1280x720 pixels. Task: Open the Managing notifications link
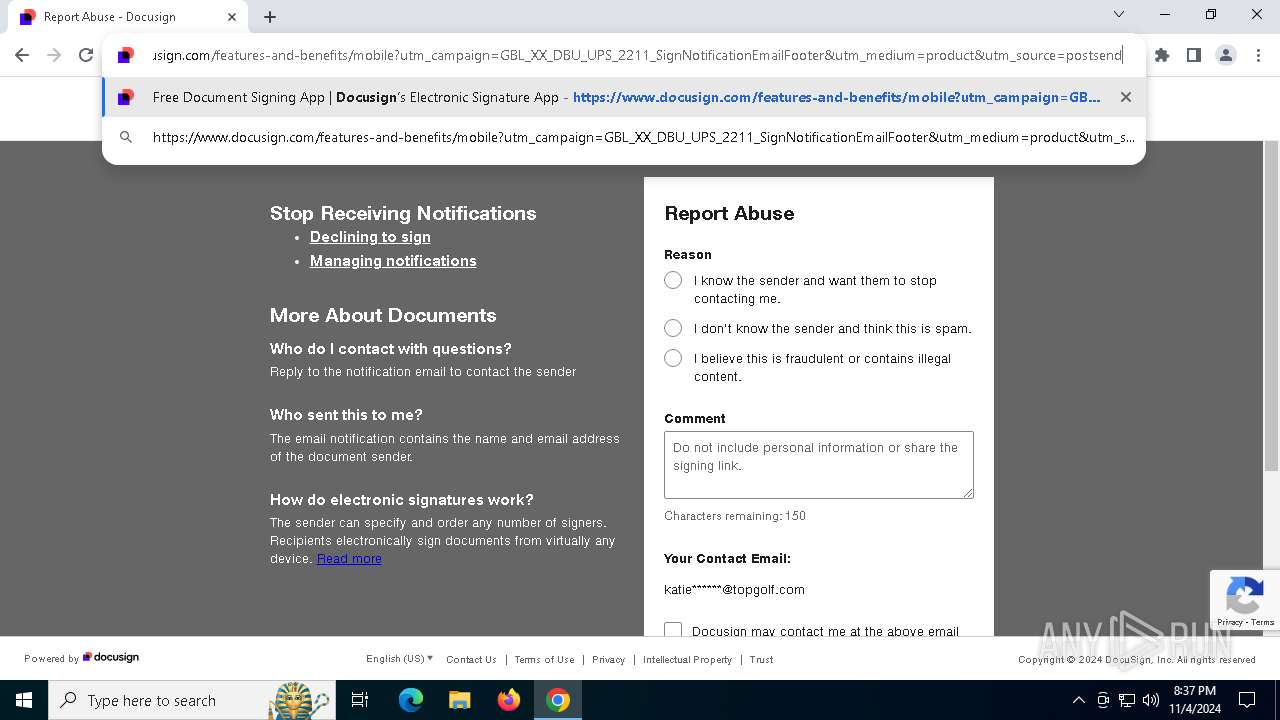(x=393, y=261)
